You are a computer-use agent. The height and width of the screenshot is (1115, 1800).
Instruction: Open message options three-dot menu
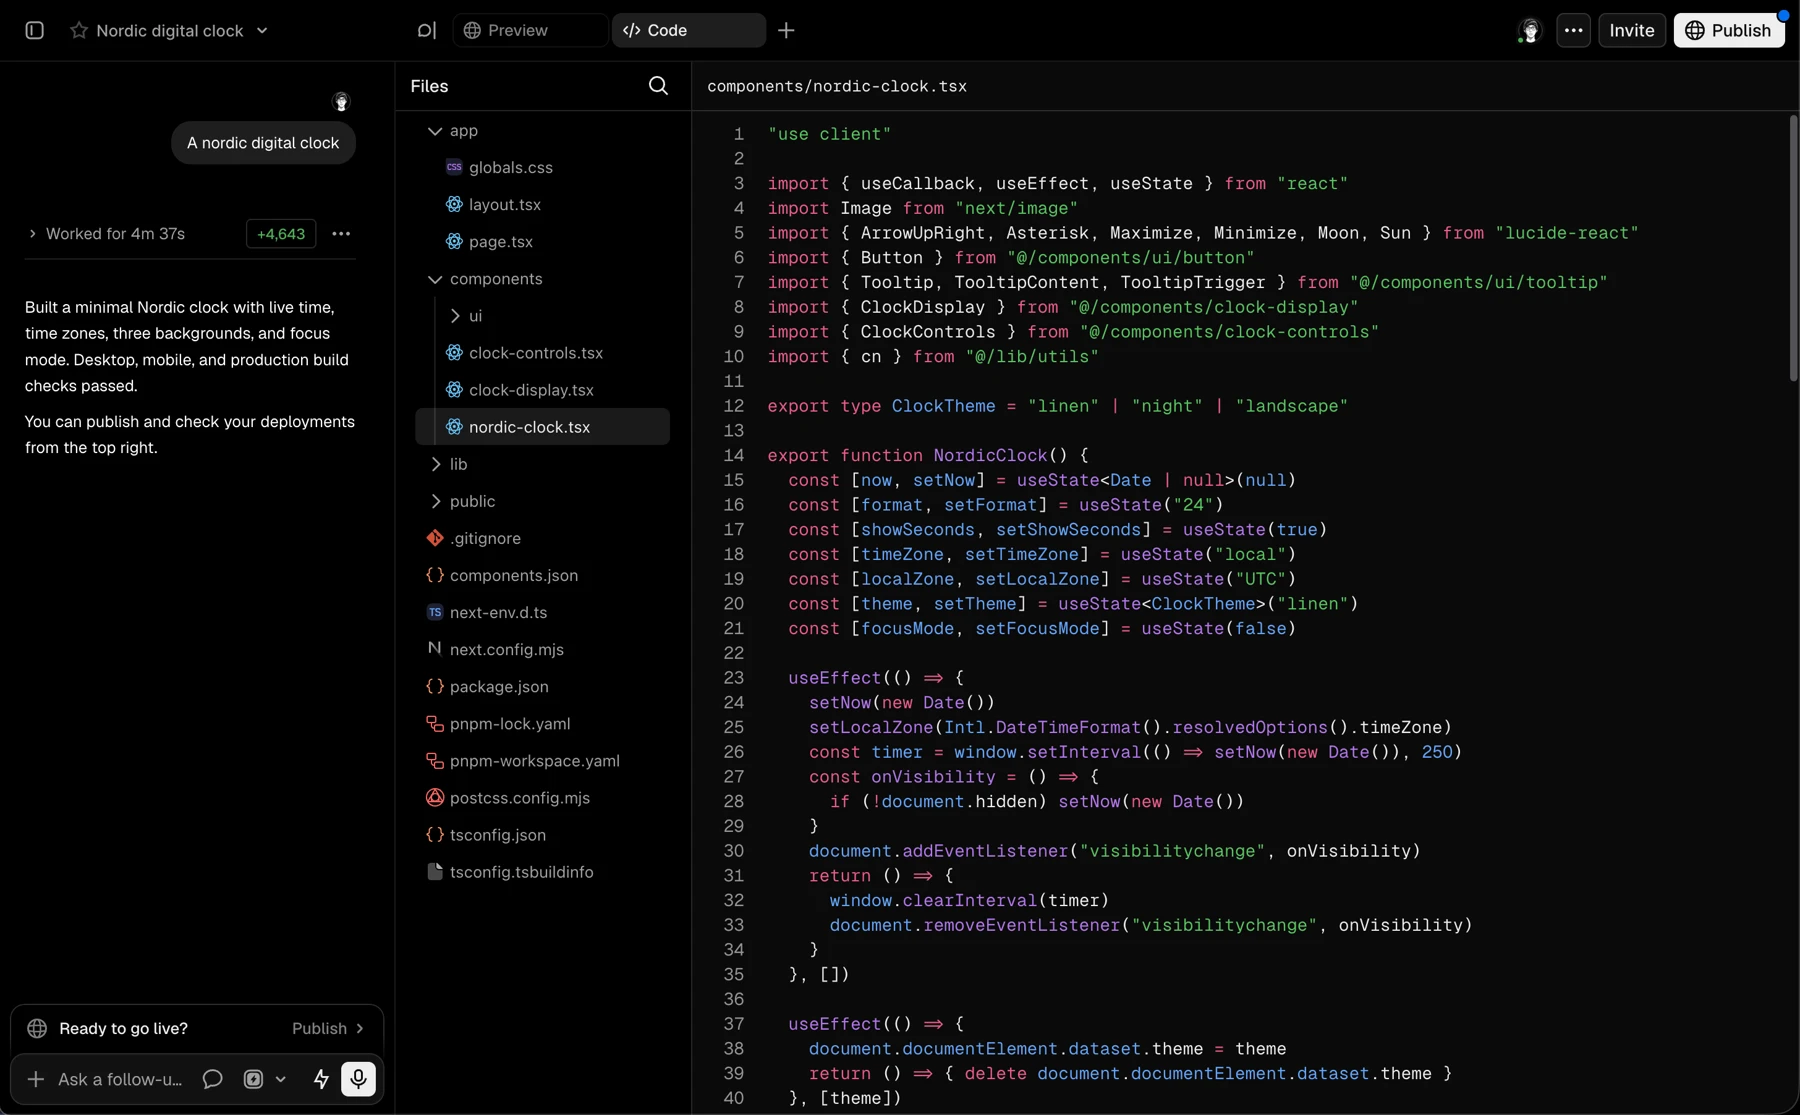[x=341, y=233]
